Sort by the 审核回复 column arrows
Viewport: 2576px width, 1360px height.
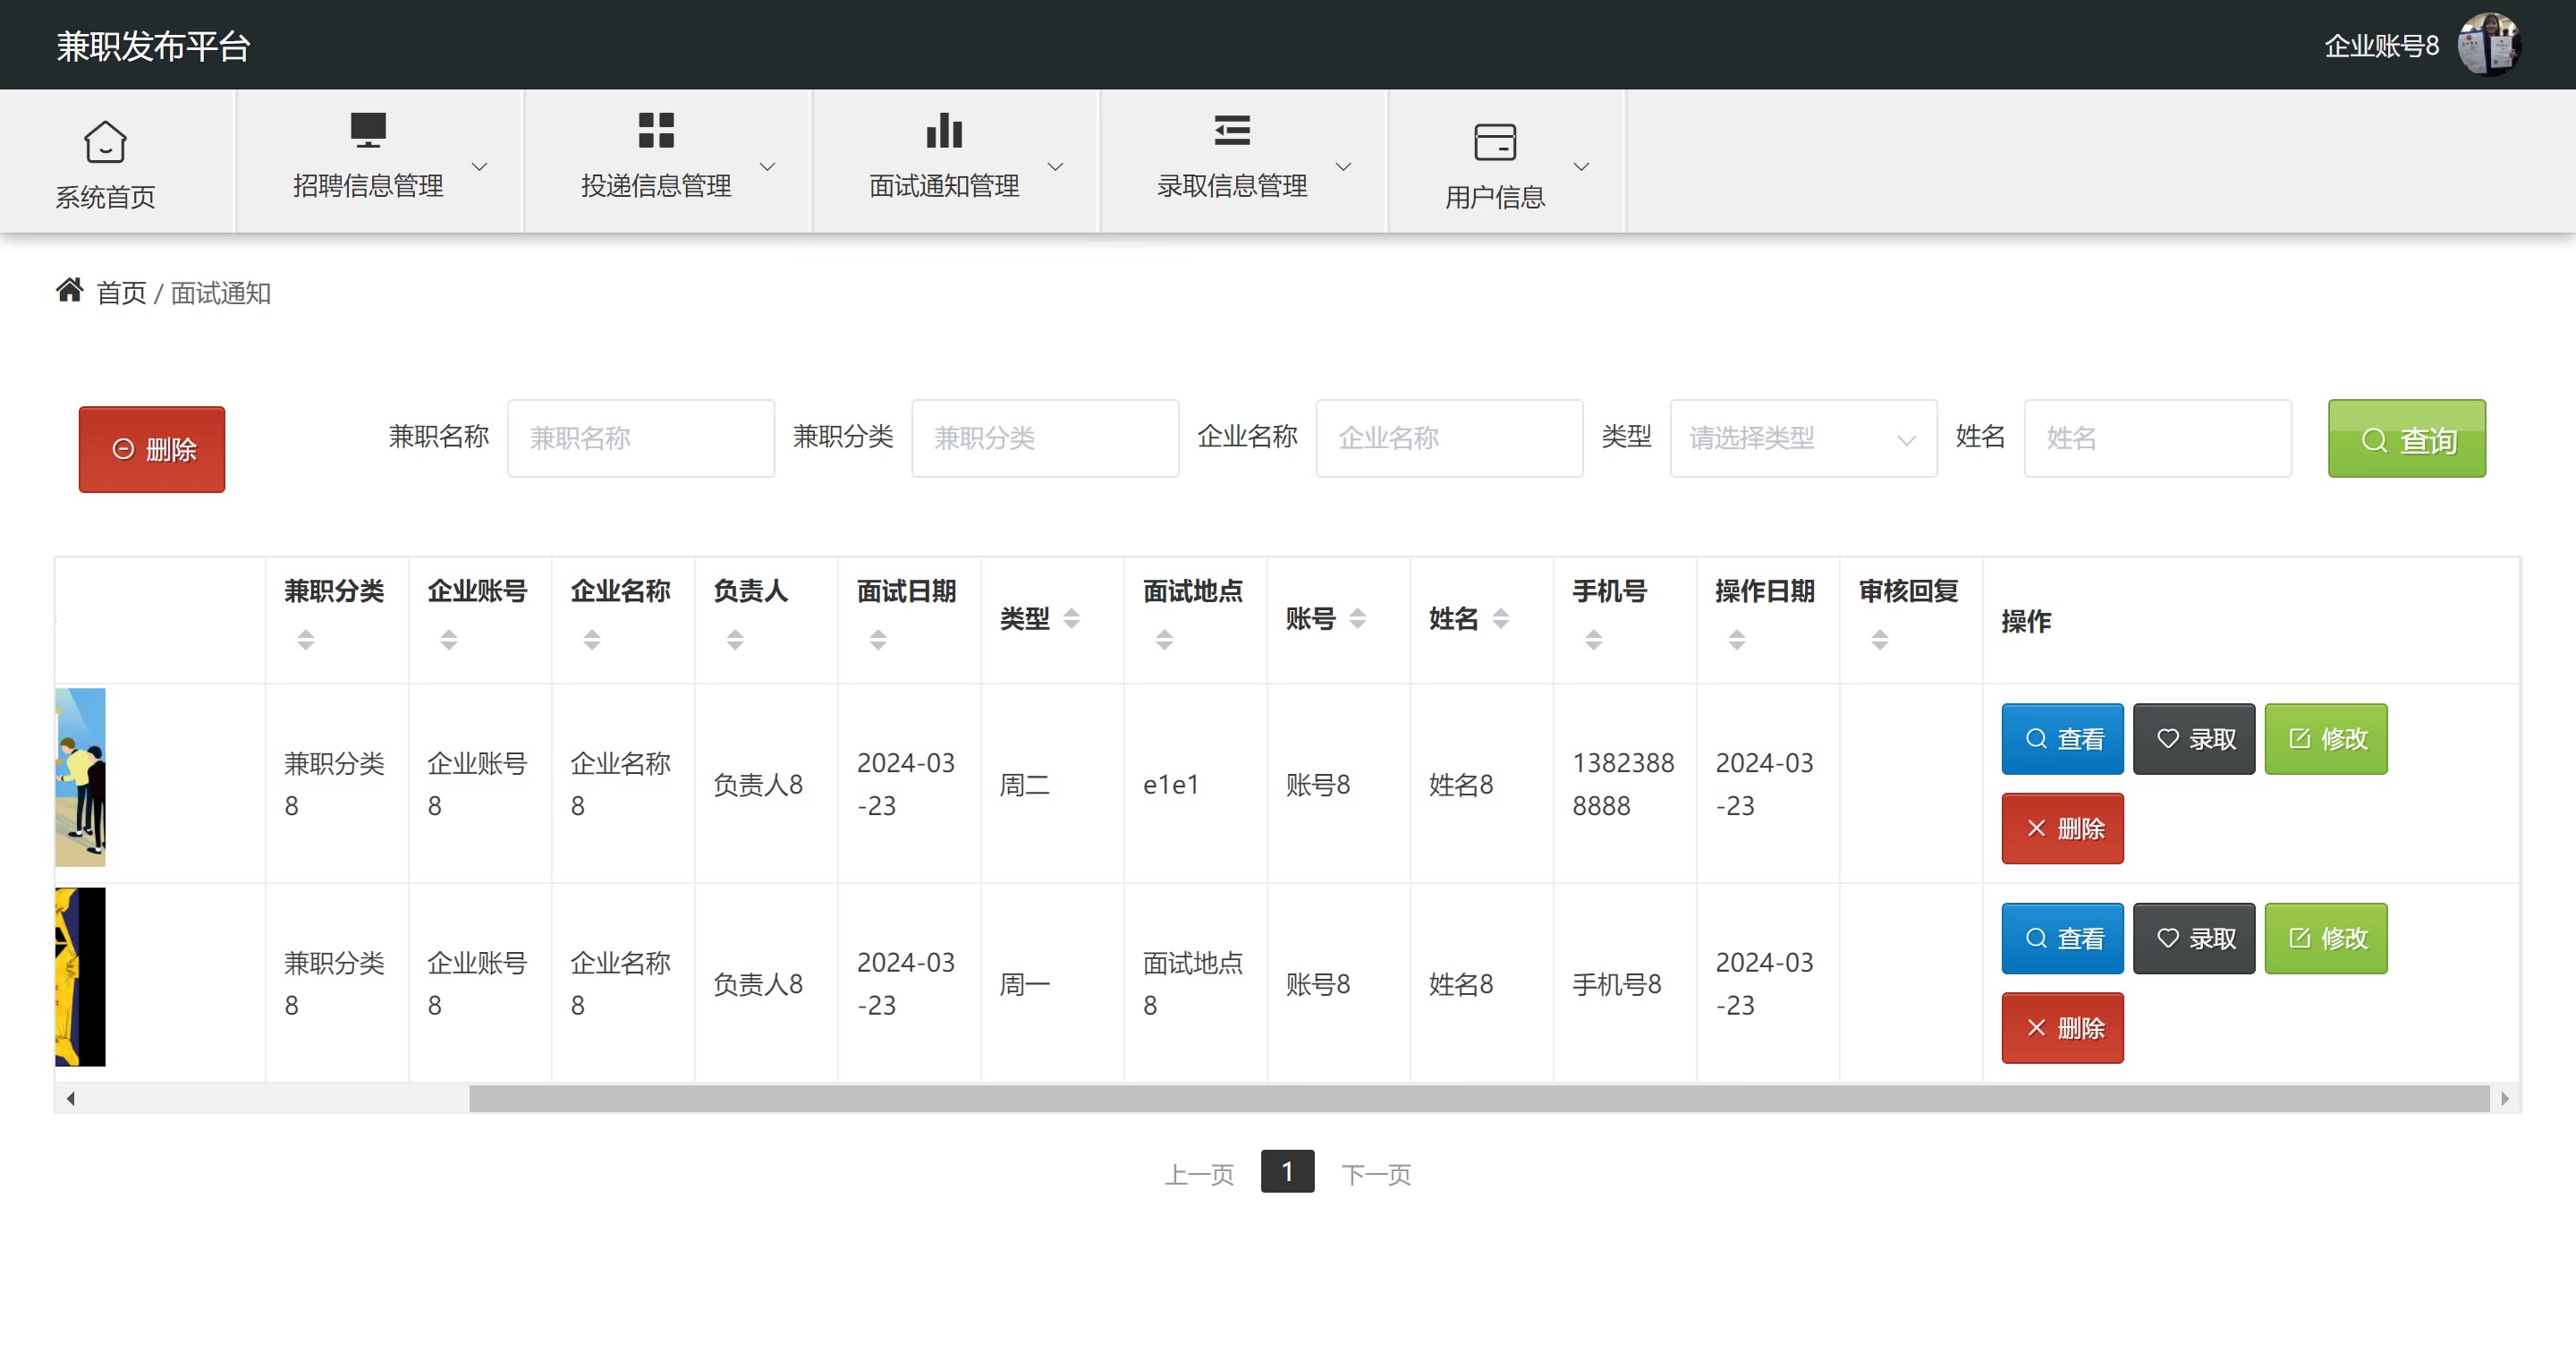click(1880, 640)
